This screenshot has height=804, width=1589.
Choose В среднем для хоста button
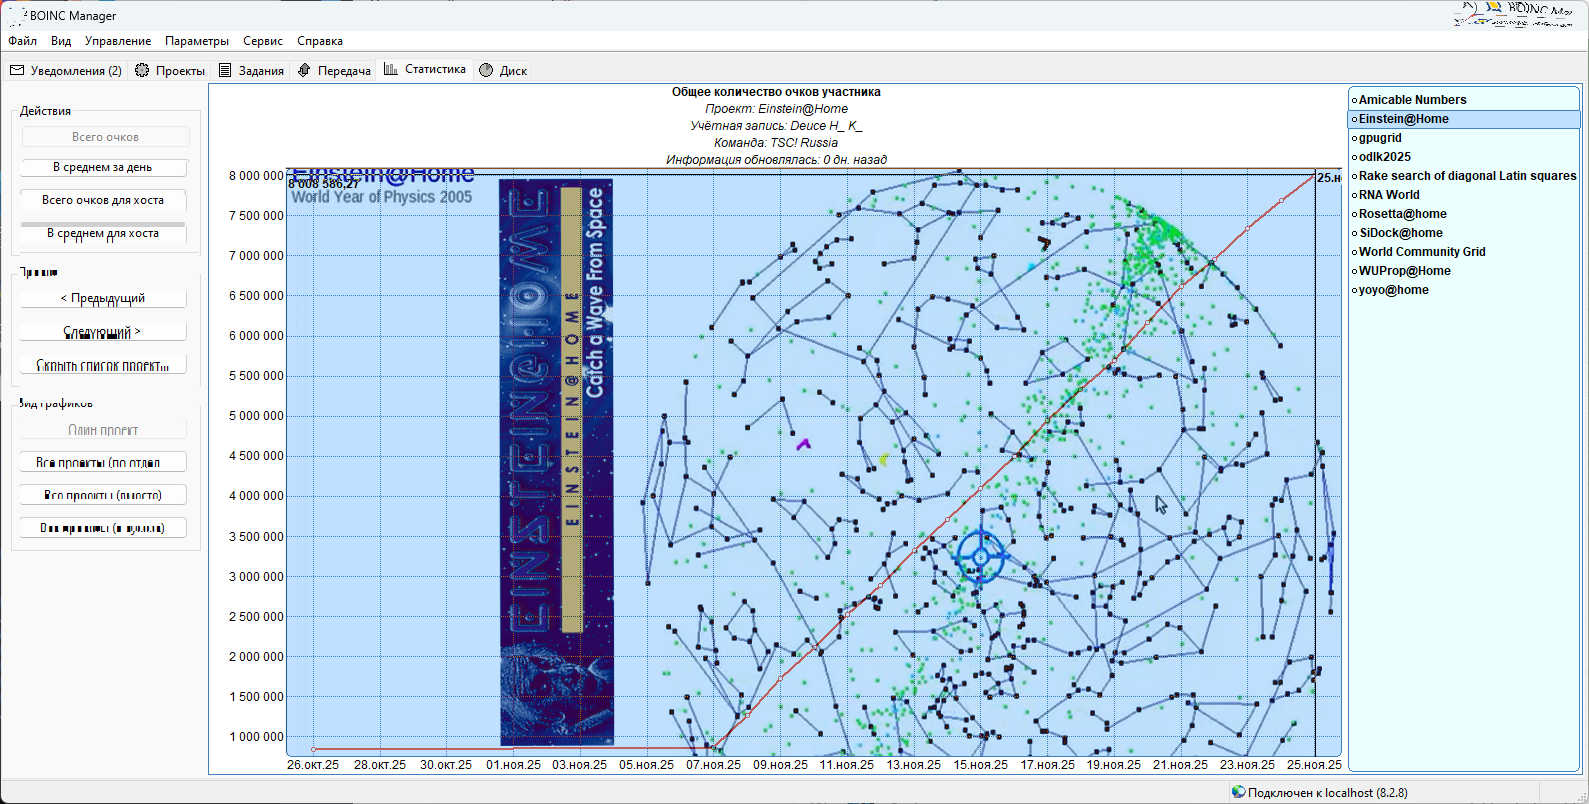[103, 233]
